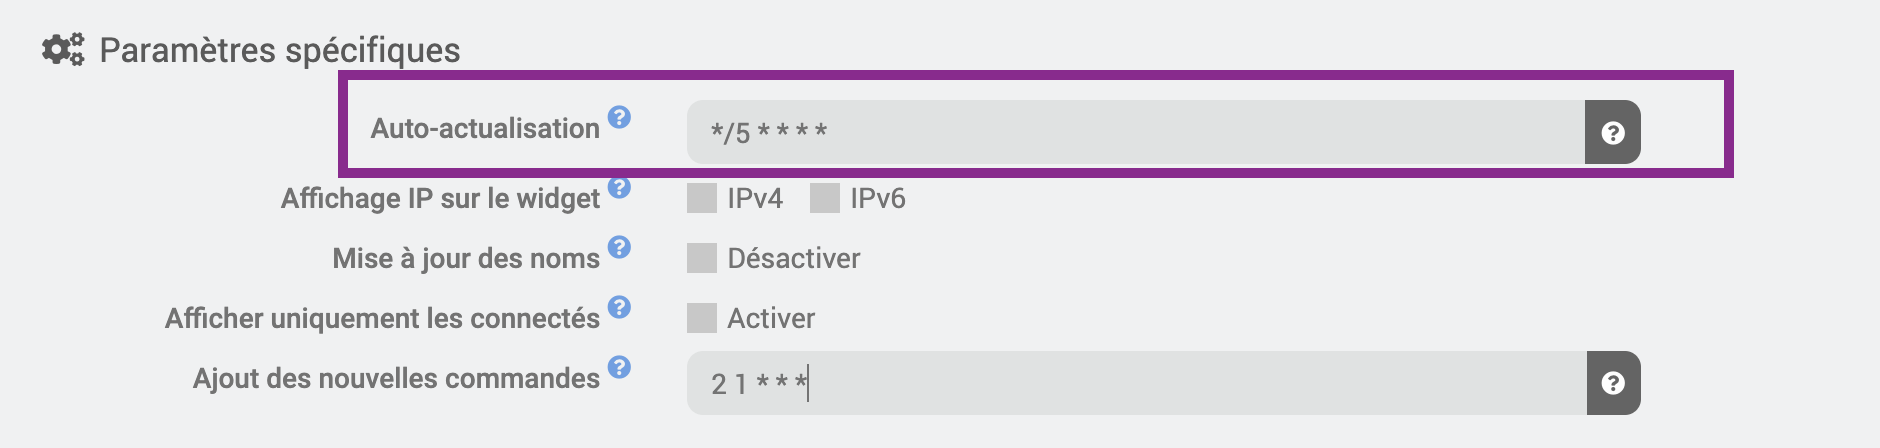The width and height of the screenshot is (1880, 448).
Task: Select the Paramètres spécifiques heading text
Action: point(280,50)
